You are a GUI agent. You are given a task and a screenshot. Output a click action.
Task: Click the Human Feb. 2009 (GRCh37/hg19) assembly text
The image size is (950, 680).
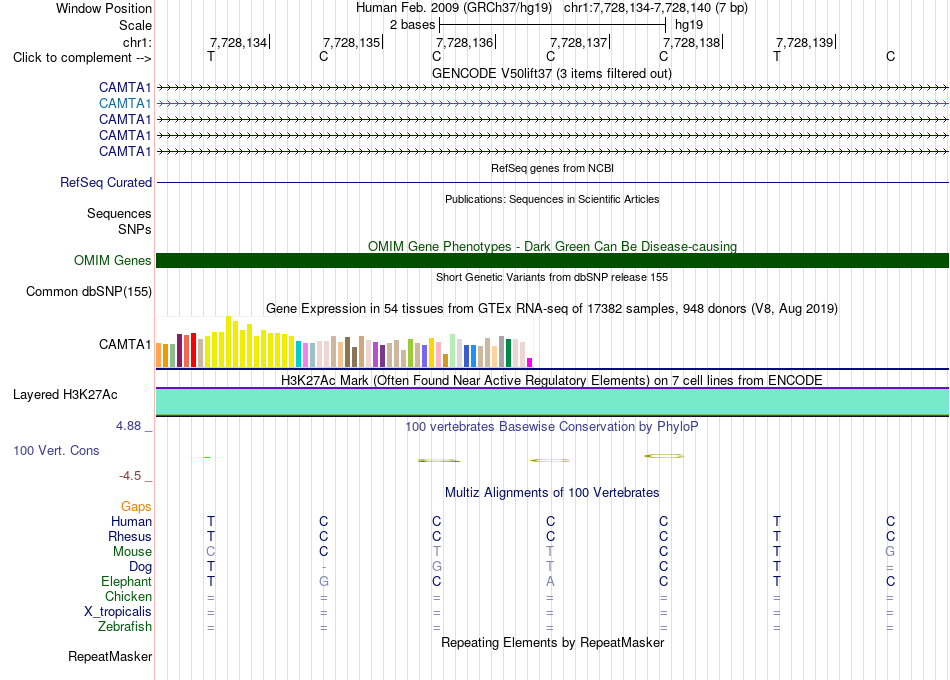(x=454, y=8)
